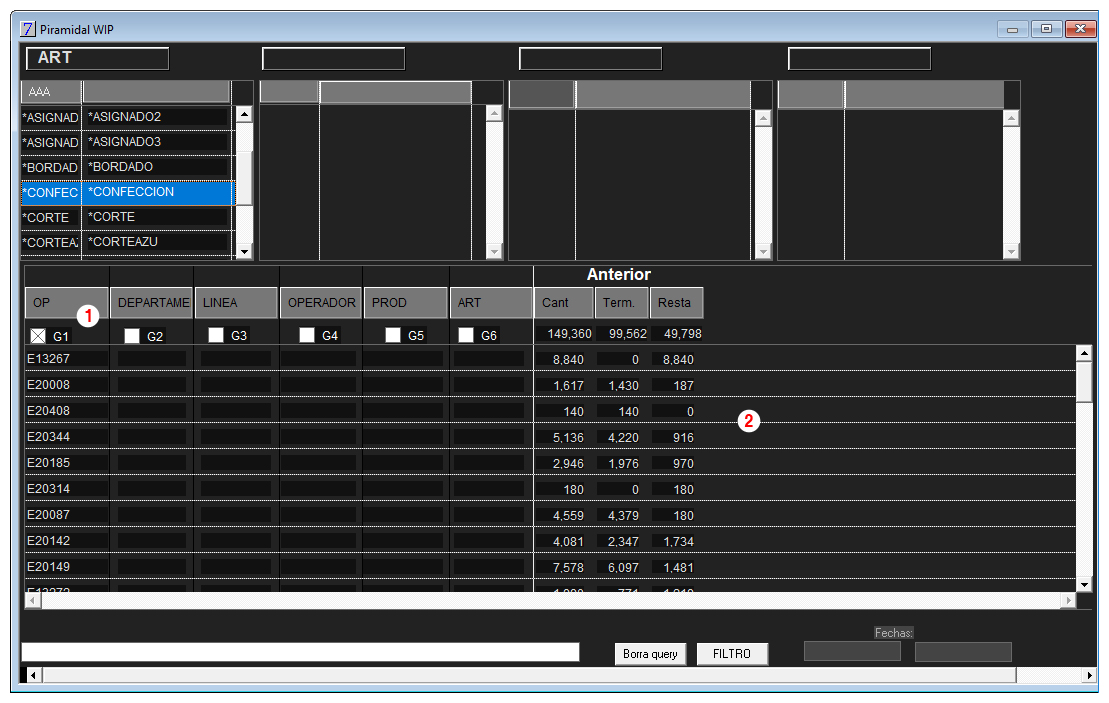Check the G6 checkbox under ART
Image resolution: width=1109 pixels, height=703 pixels.
pos(465,335)
